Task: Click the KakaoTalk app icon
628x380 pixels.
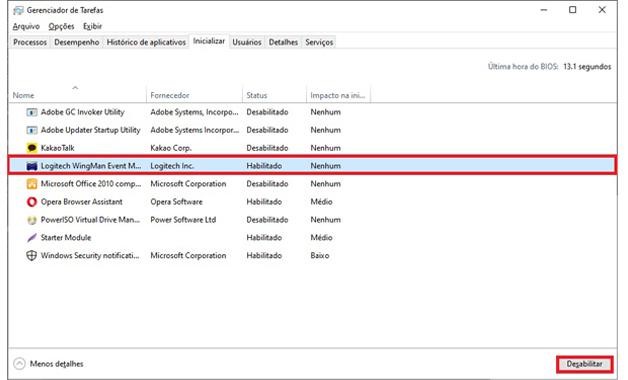Action: [32, 148]
